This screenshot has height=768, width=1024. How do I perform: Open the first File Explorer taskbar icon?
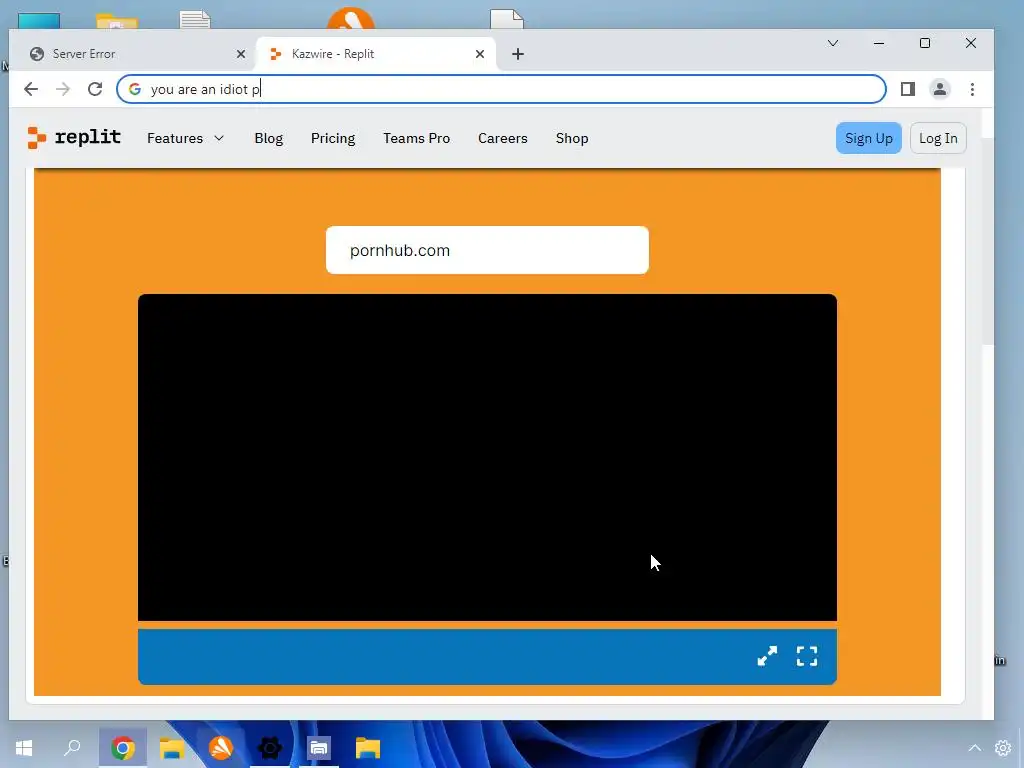(x=172, y=748)
